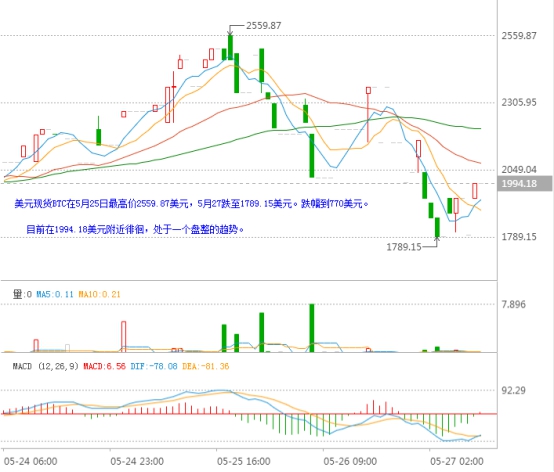This screenshot has width=554, height=472.
Task: Click the MACD (12,26,9) parameters label
Action: (x=46, y=366)
